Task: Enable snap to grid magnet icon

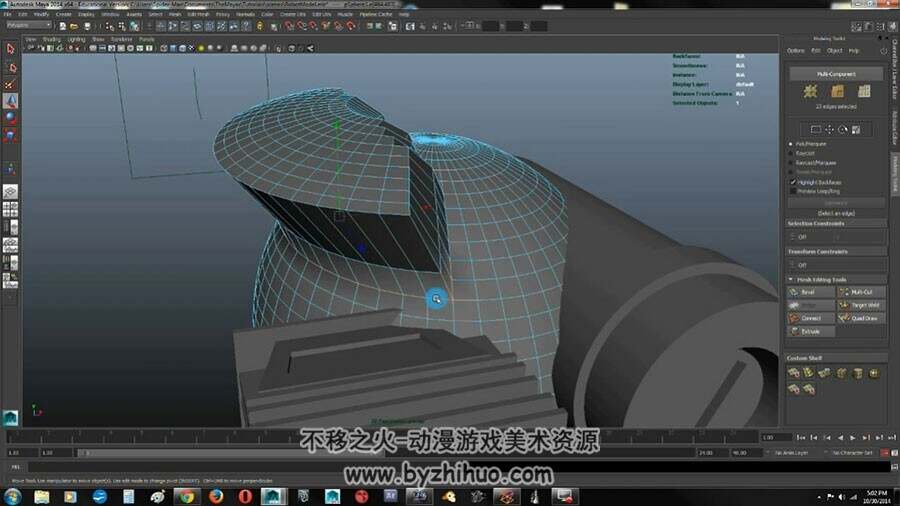Action: coord(289,26)
